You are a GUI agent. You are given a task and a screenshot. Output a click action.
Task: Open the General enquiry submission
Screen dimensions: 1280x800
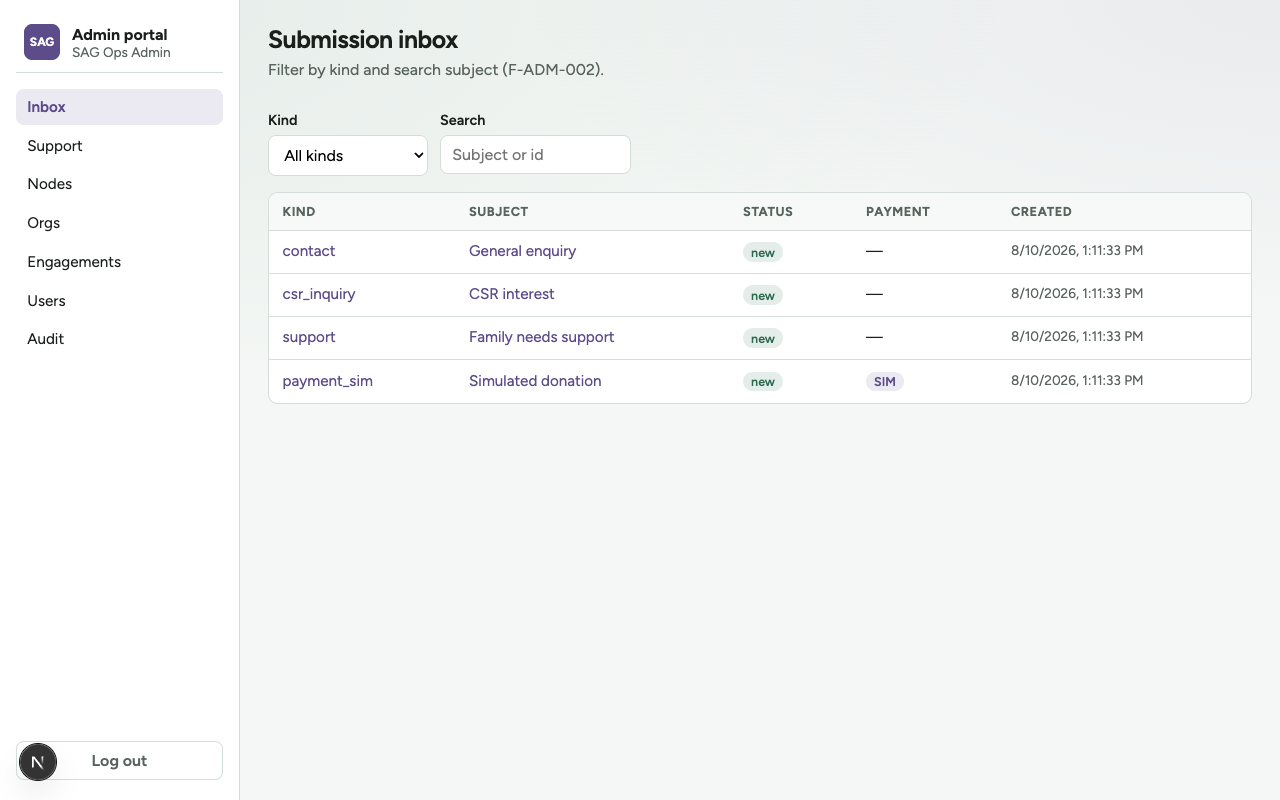click(522, 251)
